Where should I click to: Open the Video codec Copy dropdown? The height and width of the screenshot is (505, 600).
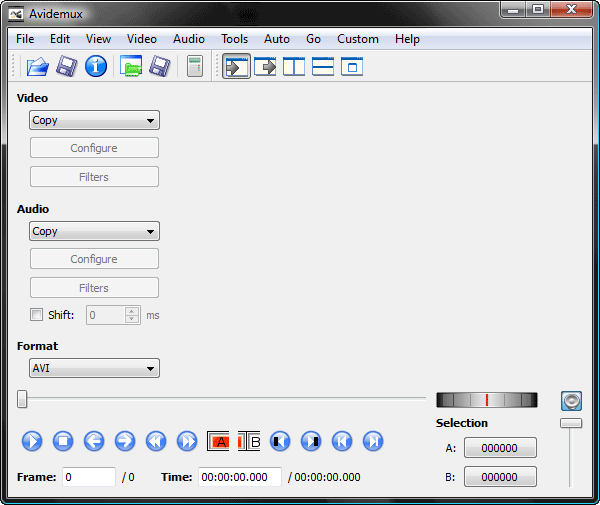(95, 120)
